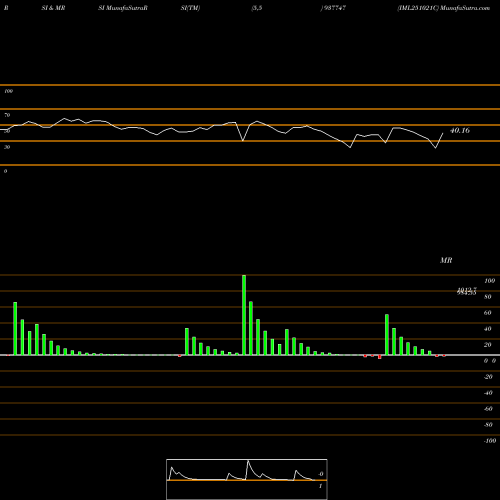Click the 'SI MunafaSutraR' header text

pyautogui.click(x=123, y=8)
